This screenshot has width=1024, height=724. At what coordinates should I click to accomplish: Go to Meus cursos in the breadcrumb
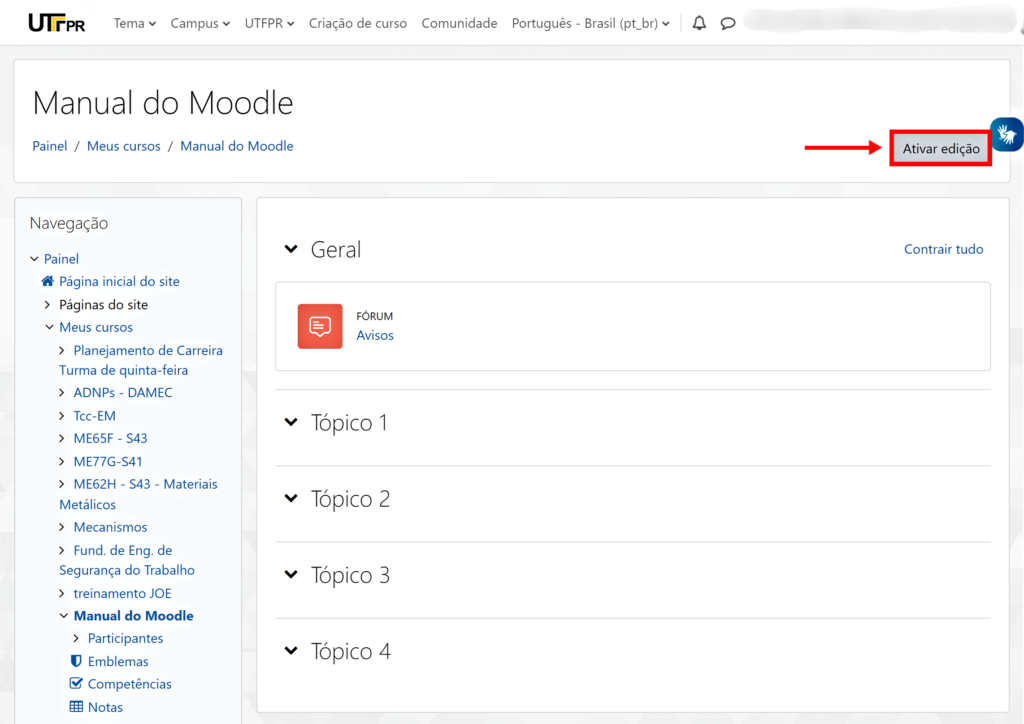(x=123, y=146)
